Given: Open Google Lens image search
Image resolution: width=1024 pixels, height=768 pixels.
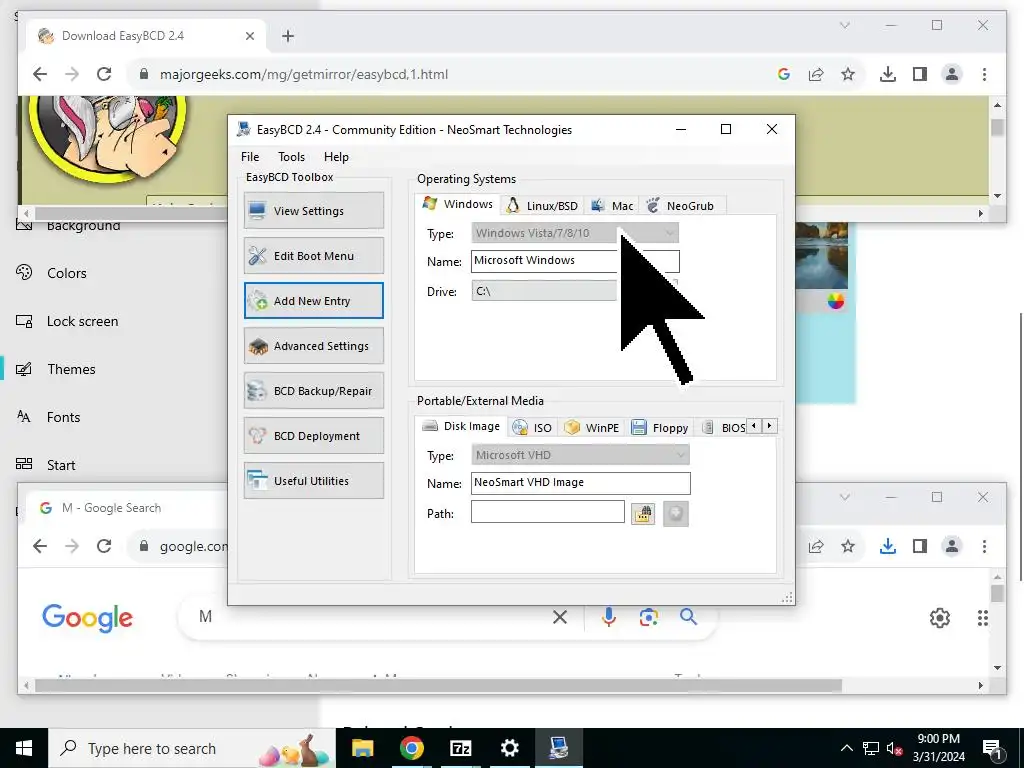Looking at the screenshot, I should [x=648, y=616].
